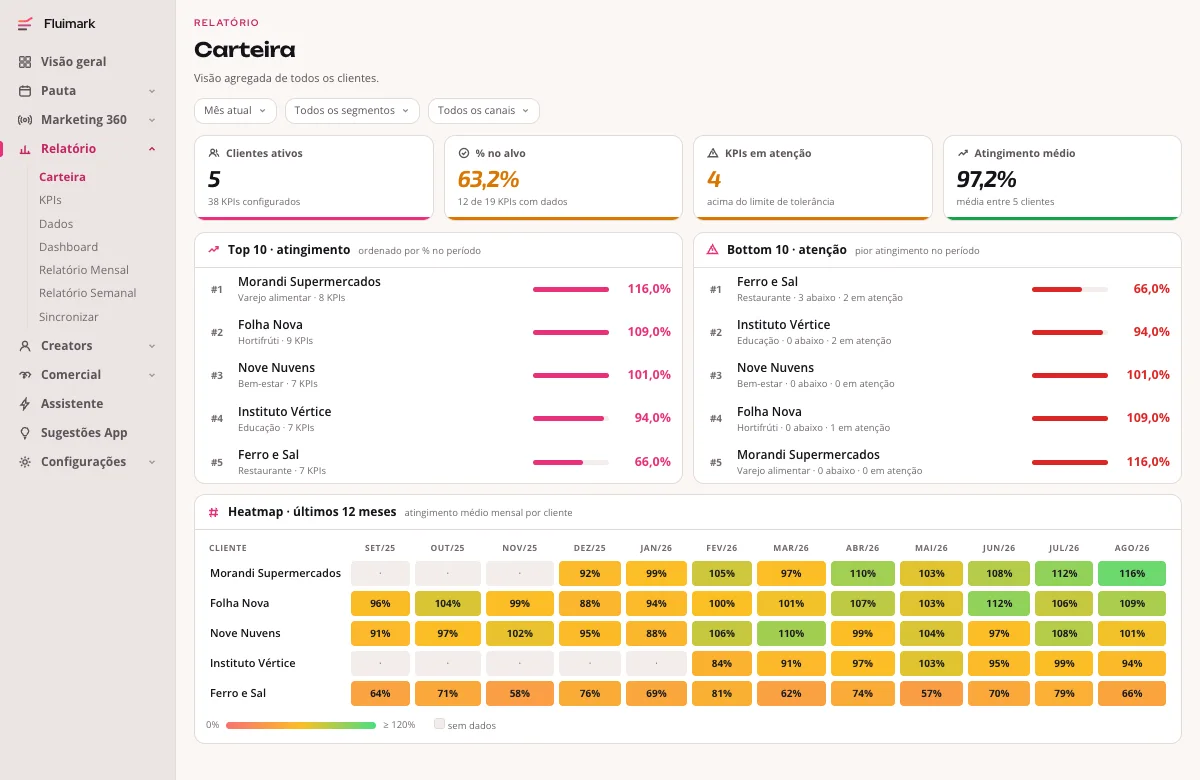Click the Creators person icon
This screenshot has height=780, width=1200.
click(x=25, y=346)
